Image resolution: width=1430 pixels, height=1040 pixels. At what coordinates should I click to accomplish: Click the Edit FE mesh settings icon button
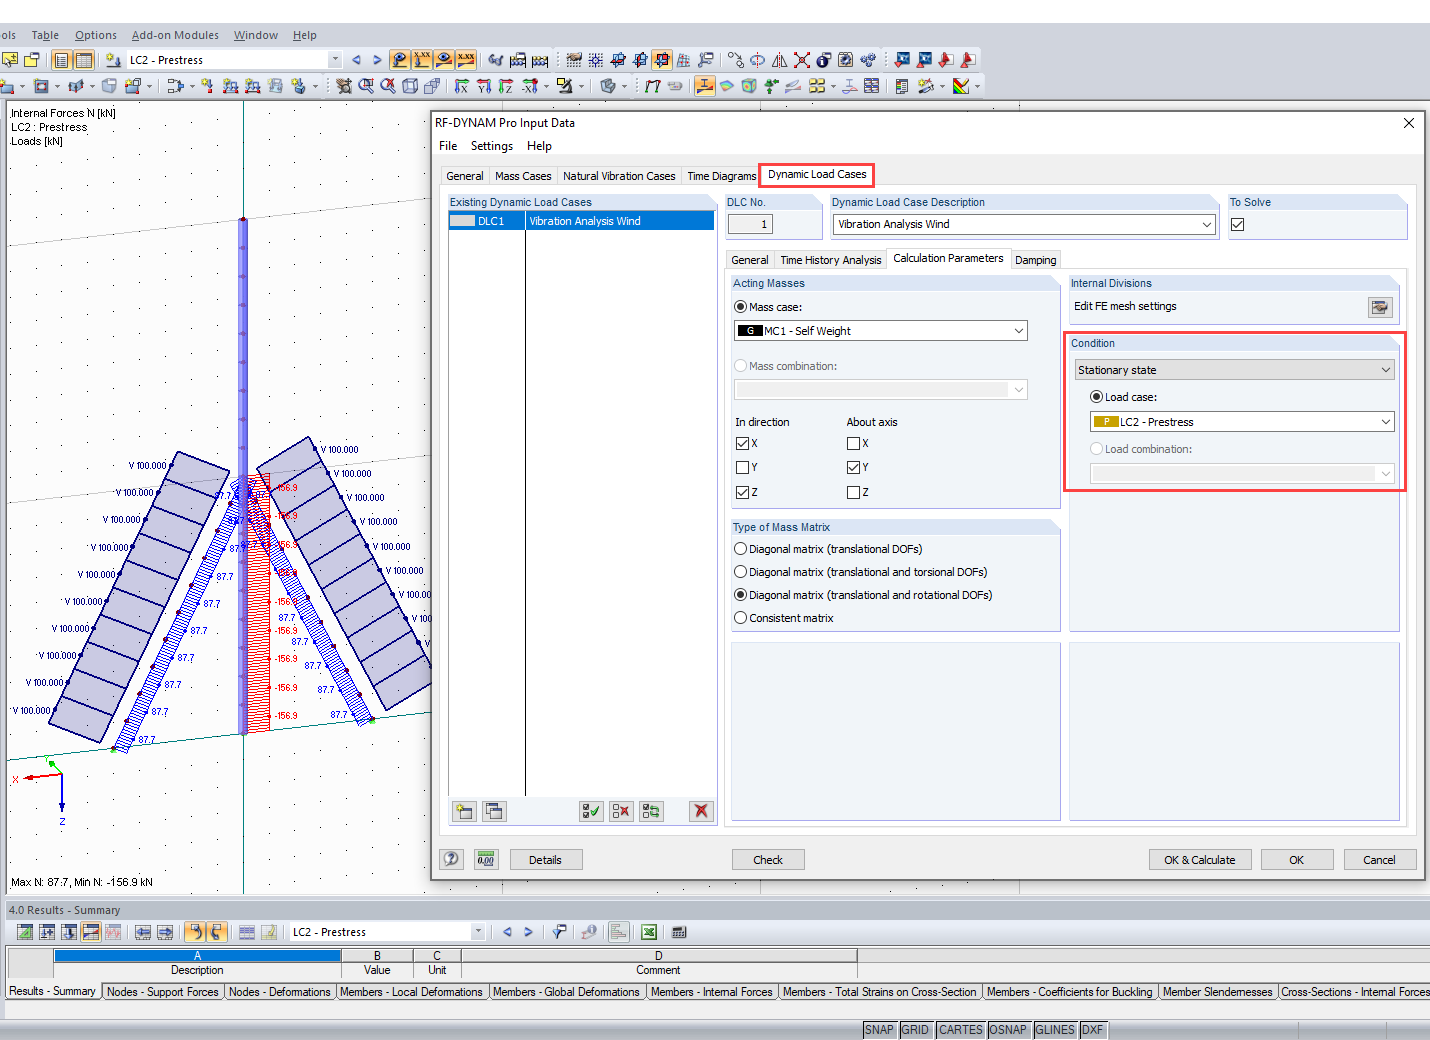pyautogui.click(x=1380, y=307)
